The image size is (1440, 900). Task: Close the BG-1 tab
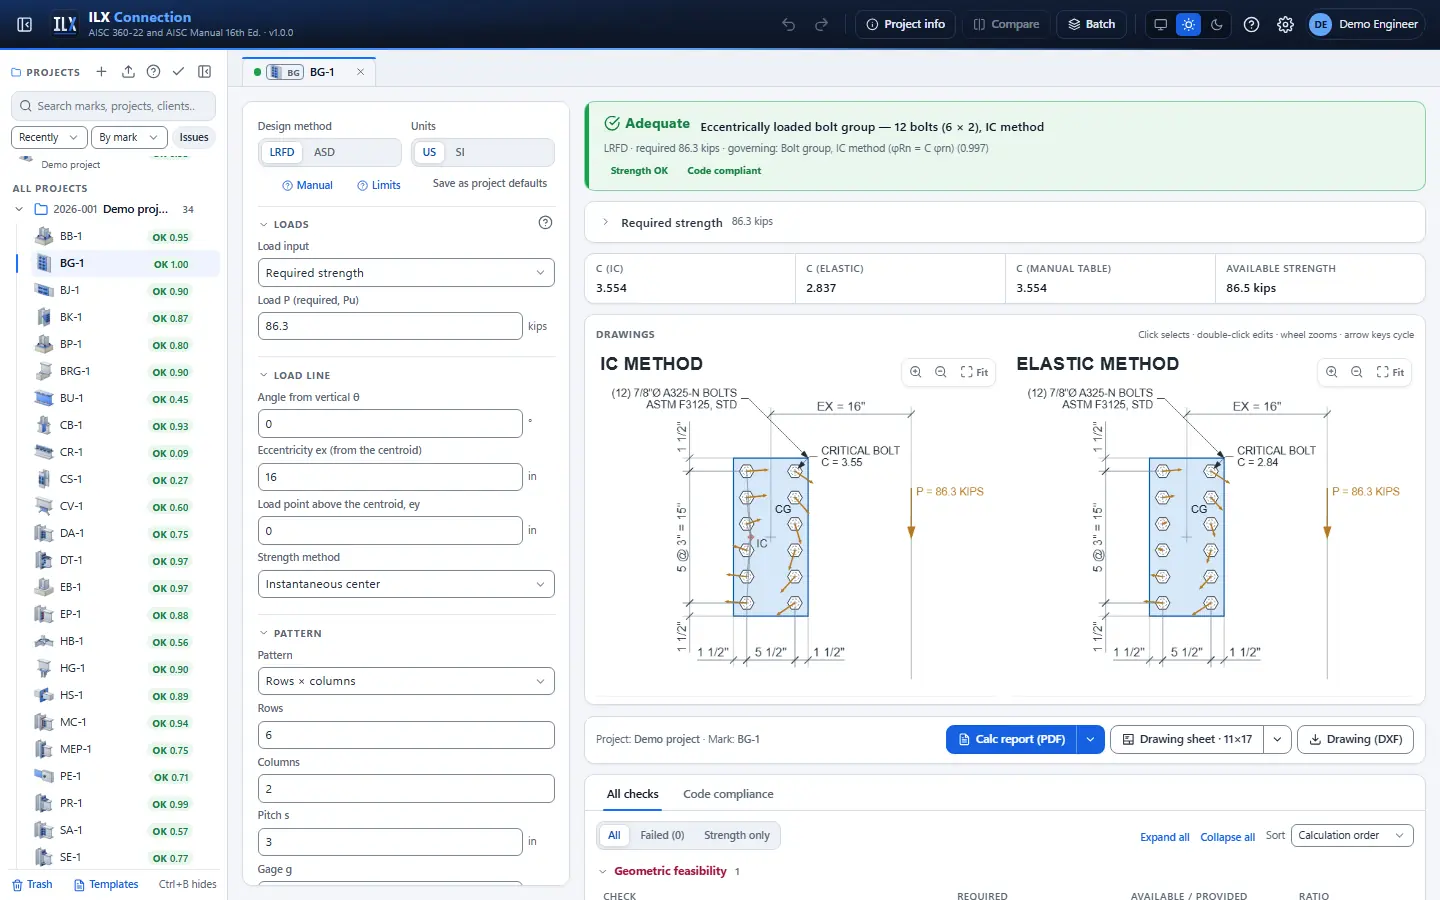[361, 72]
